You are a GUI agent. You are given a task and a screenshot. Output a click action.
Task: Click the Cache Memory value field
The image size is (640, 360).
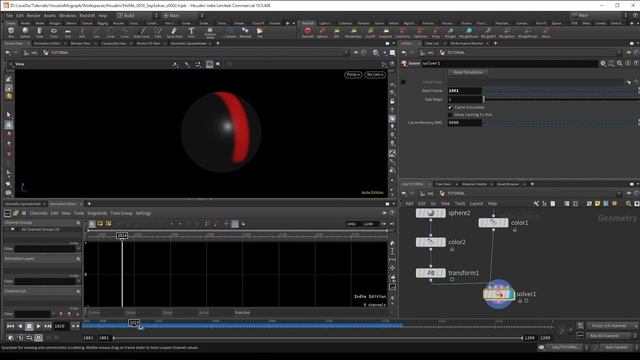click(464, 122)
